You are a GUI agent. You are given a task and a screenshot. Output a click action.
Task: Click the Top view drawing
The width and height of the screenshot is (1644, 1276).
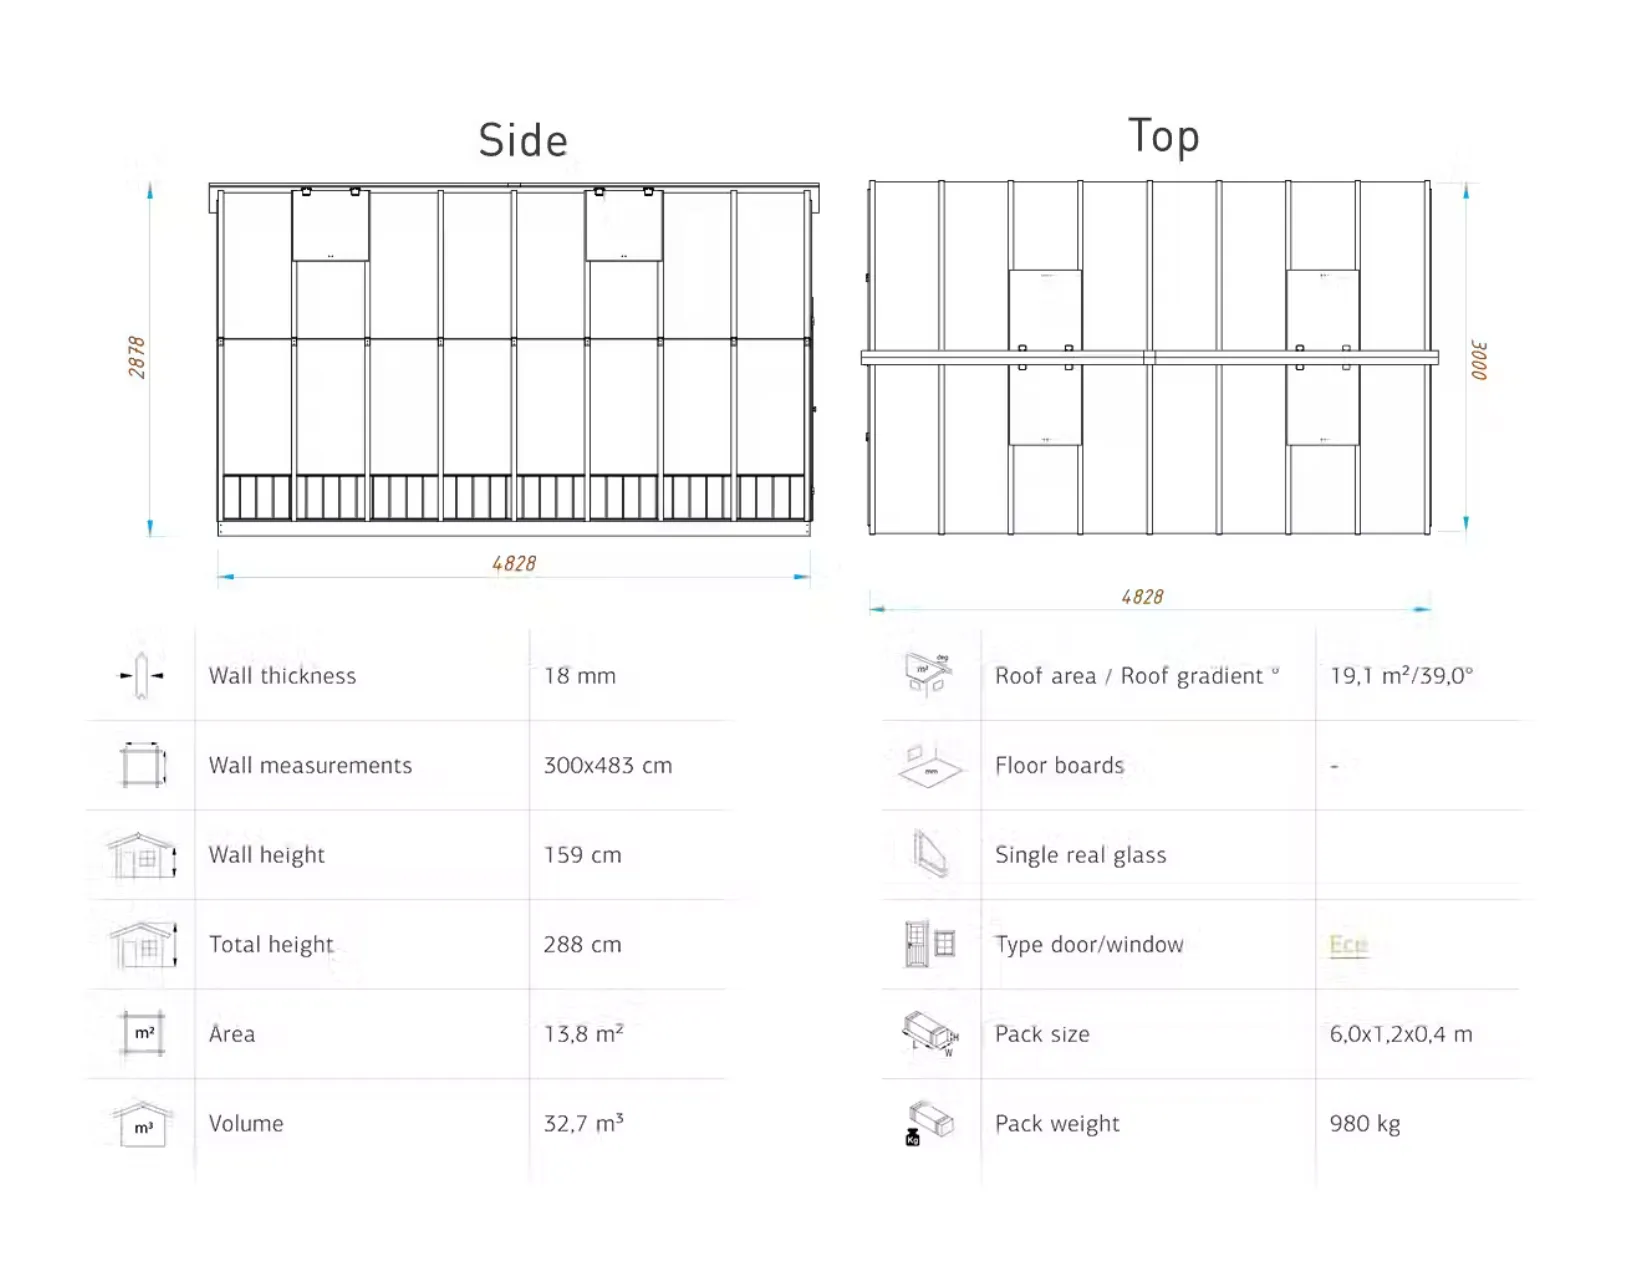click(1150, 358)
